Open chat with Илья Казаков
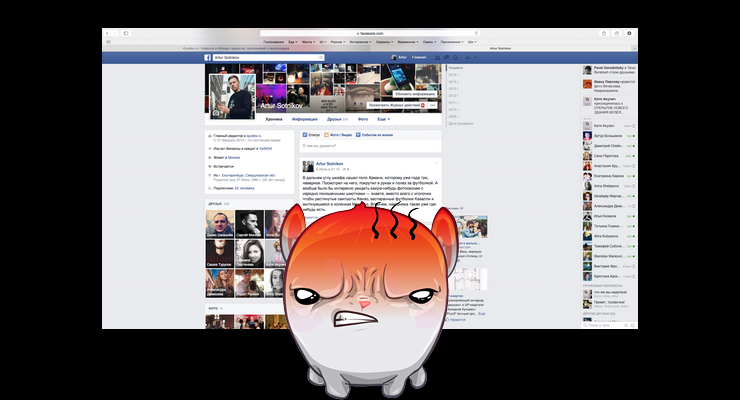Image resolution: width=740 pixels, height=400 pixels. click(609, 216)
